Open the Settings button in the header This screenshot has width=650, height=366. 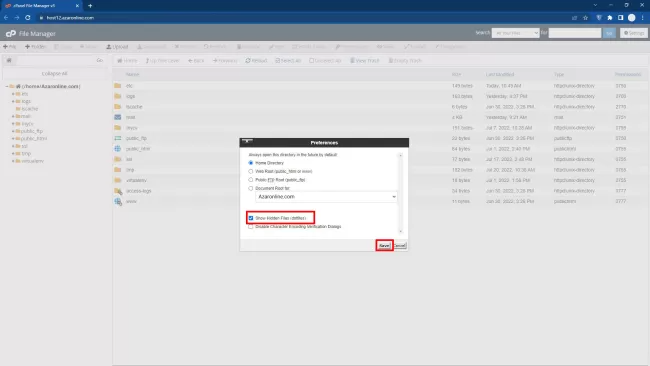coord(634,33)
